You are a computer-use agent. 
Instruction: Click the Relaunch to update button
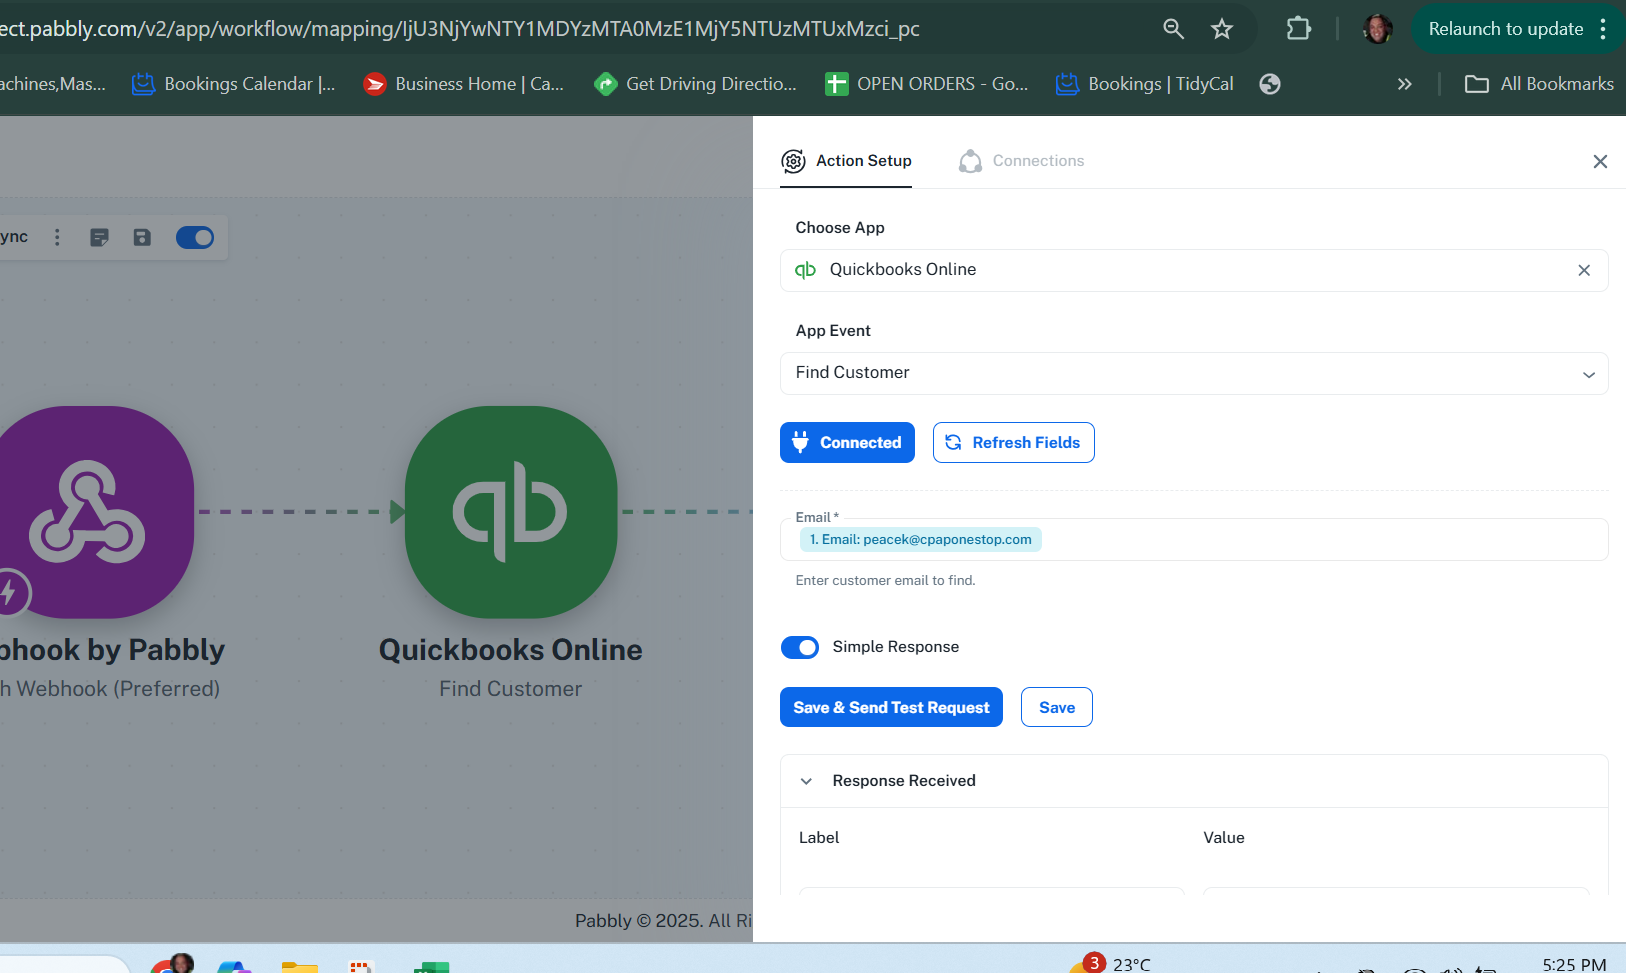click(x=1505, y=29)
